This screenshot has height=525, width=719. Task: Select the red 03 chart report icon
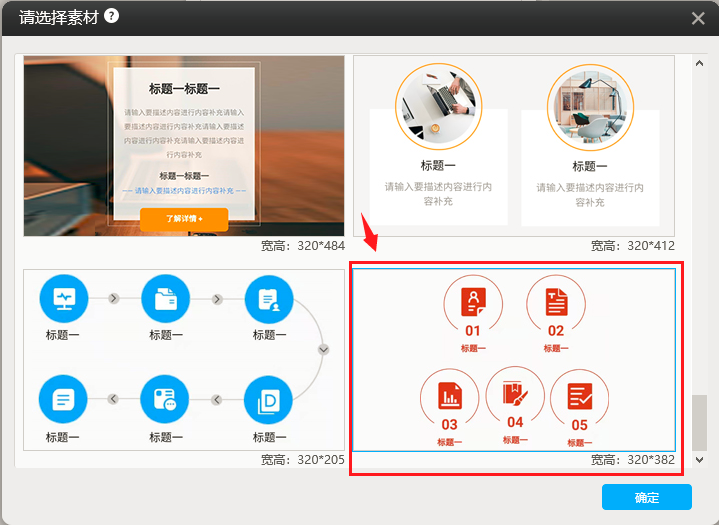[x=449, y=396]
